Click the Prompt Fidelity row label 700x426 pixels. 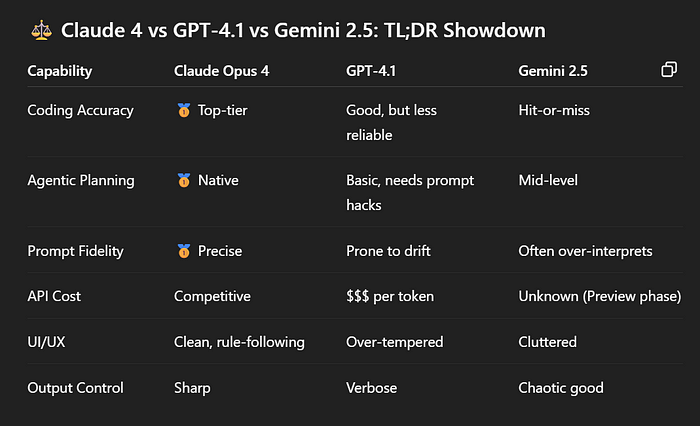pyautogui.click(x=75, y=251)
